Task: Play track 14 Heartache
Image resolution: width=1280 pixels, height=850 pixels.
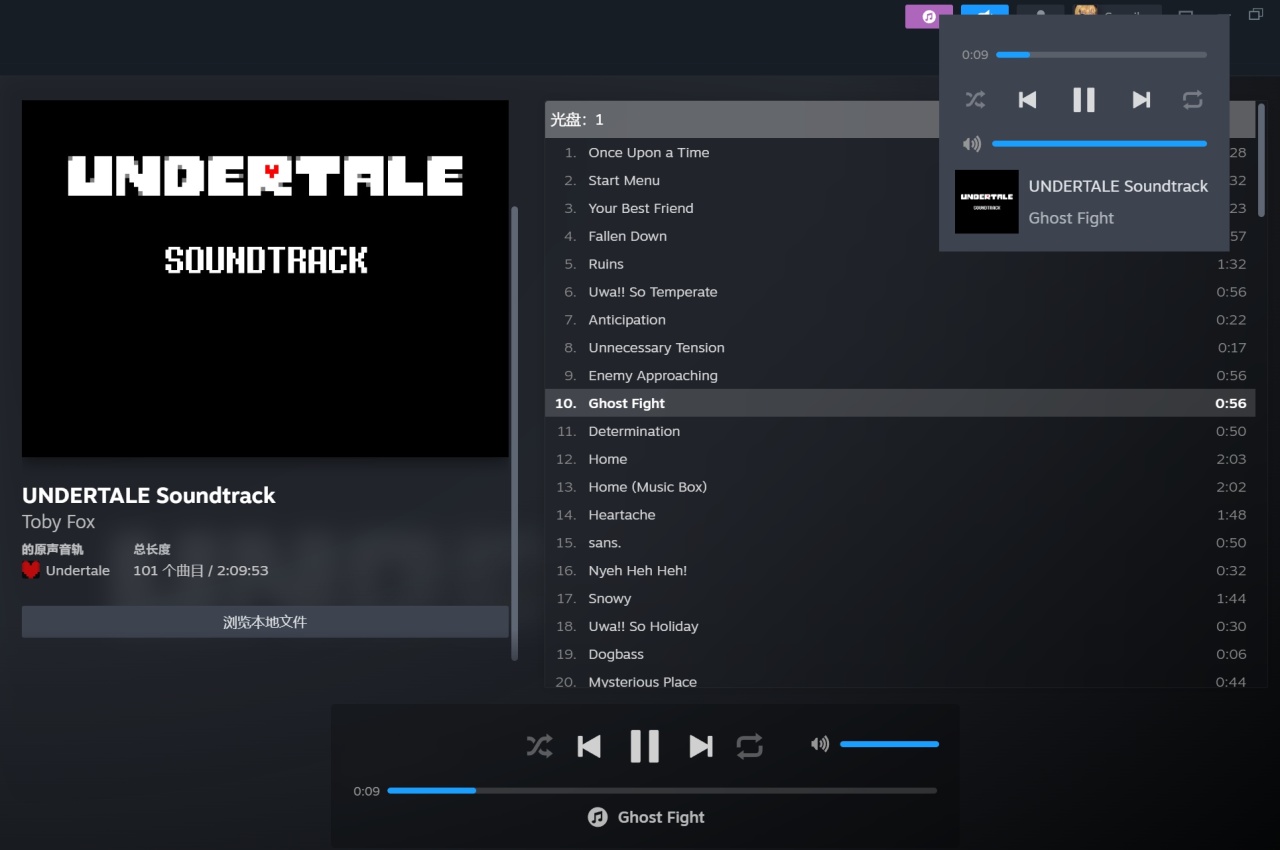Action: click(x=900, y=515)
